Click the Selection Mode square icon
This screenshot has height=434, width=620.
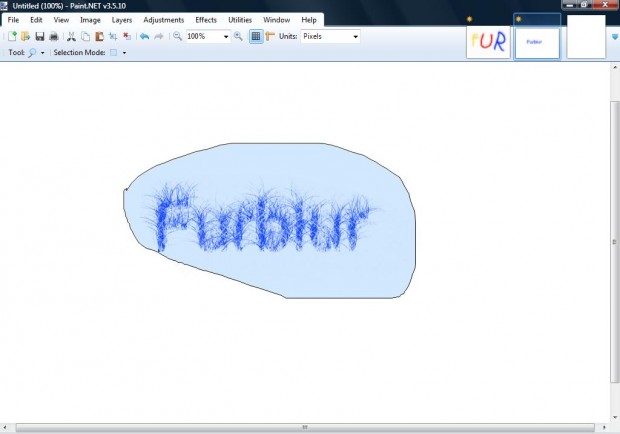[x=113, y=53]
